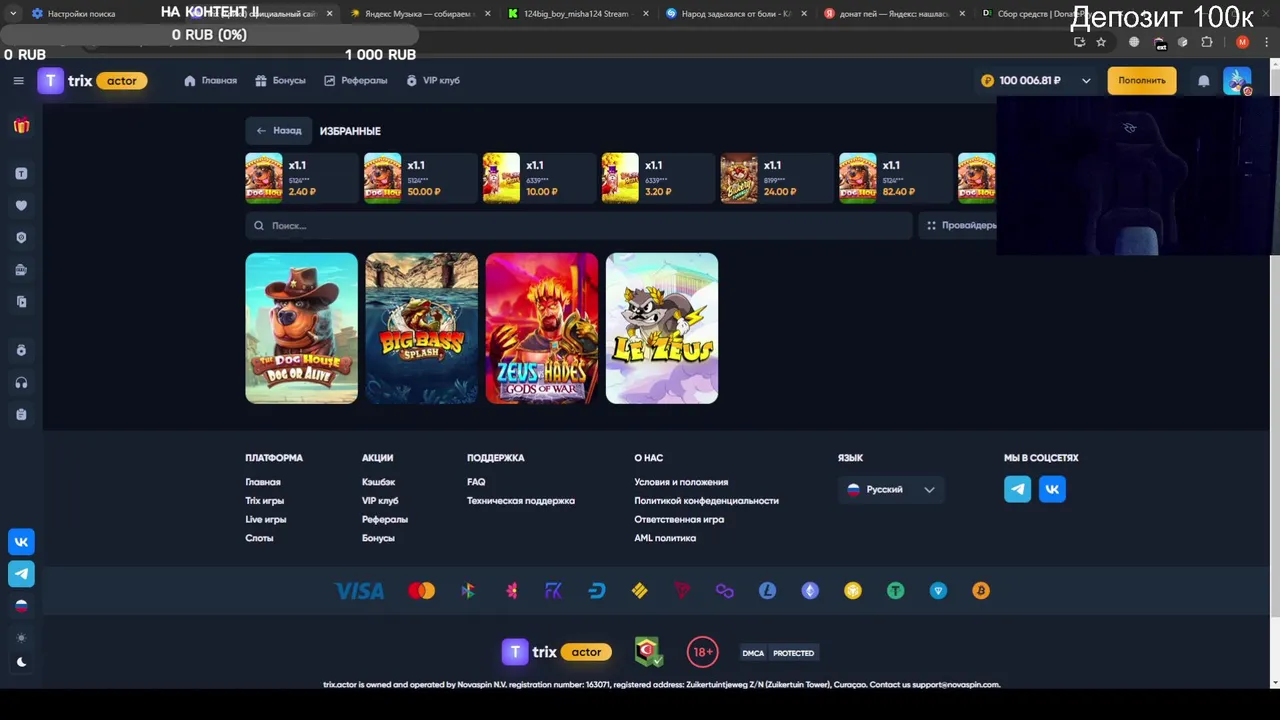
Task: Click the FK payment logo
Action: (x=553, y=591)
